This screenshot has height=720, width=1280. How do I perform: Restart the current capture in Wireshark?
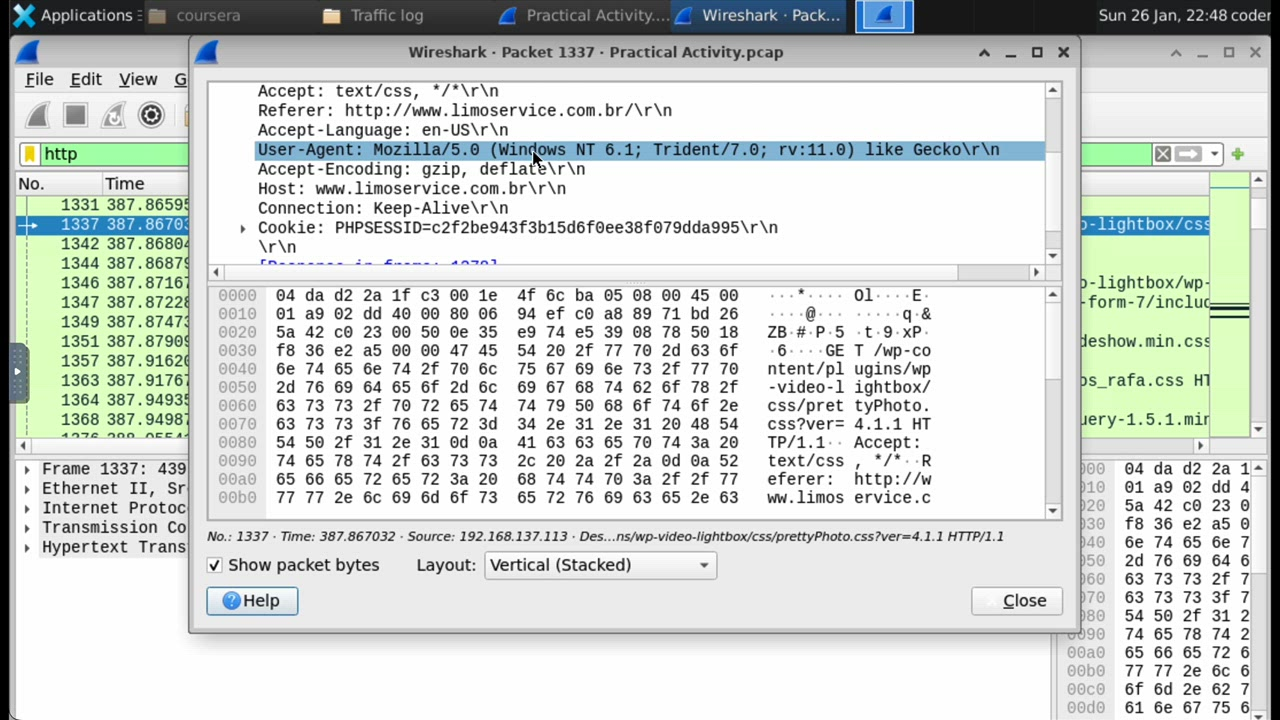(x=113, y=115)
